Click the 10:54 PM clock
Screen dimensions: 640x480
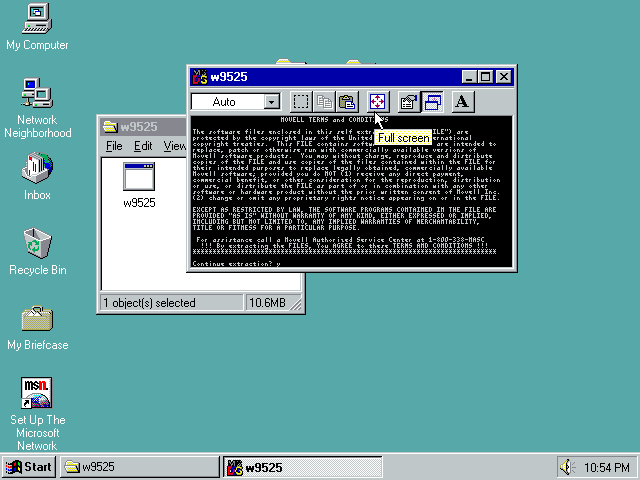click(607, 467)
